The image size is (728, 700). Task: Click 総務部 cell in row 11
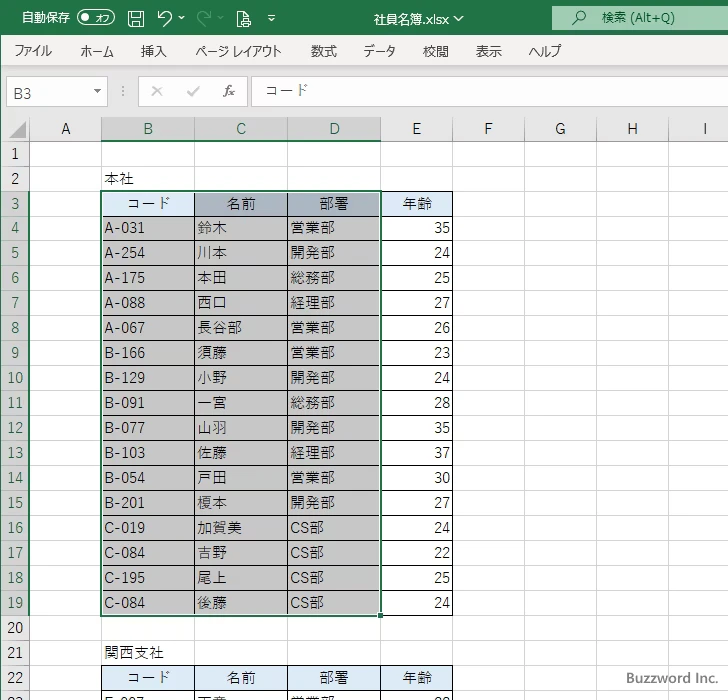tap(334, 403)
